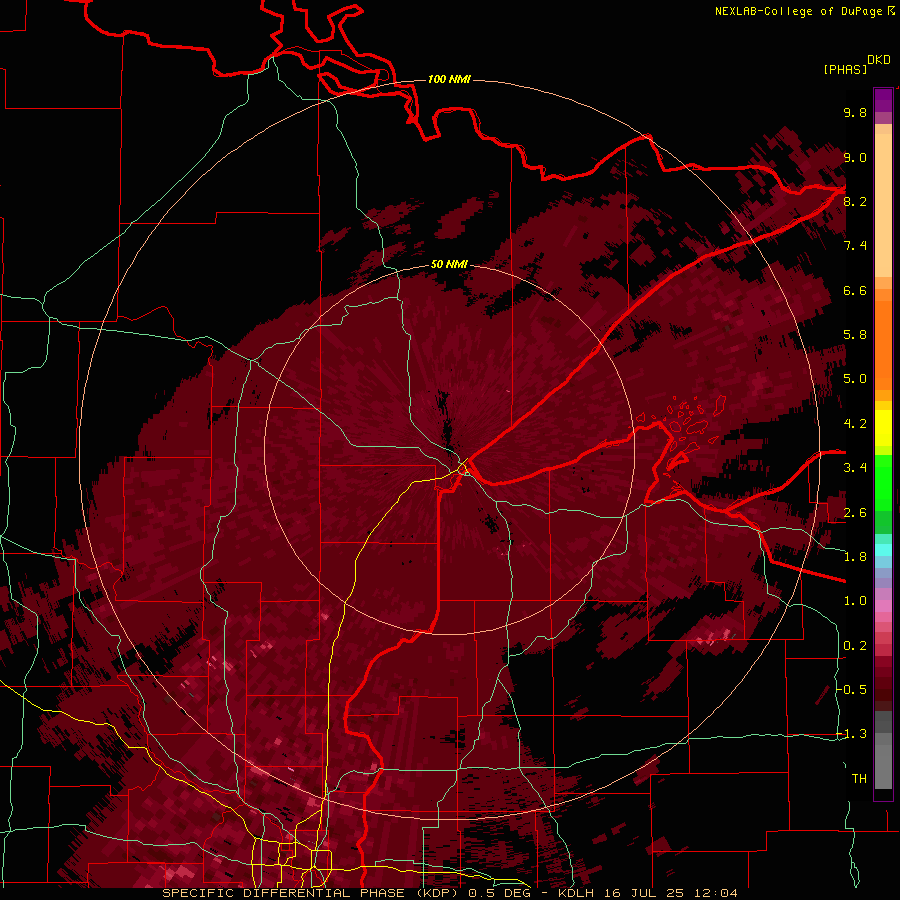Select the 6.6 legend value
Screen dimensions: 900x900
pyautogui.click(x=855, y=290)
